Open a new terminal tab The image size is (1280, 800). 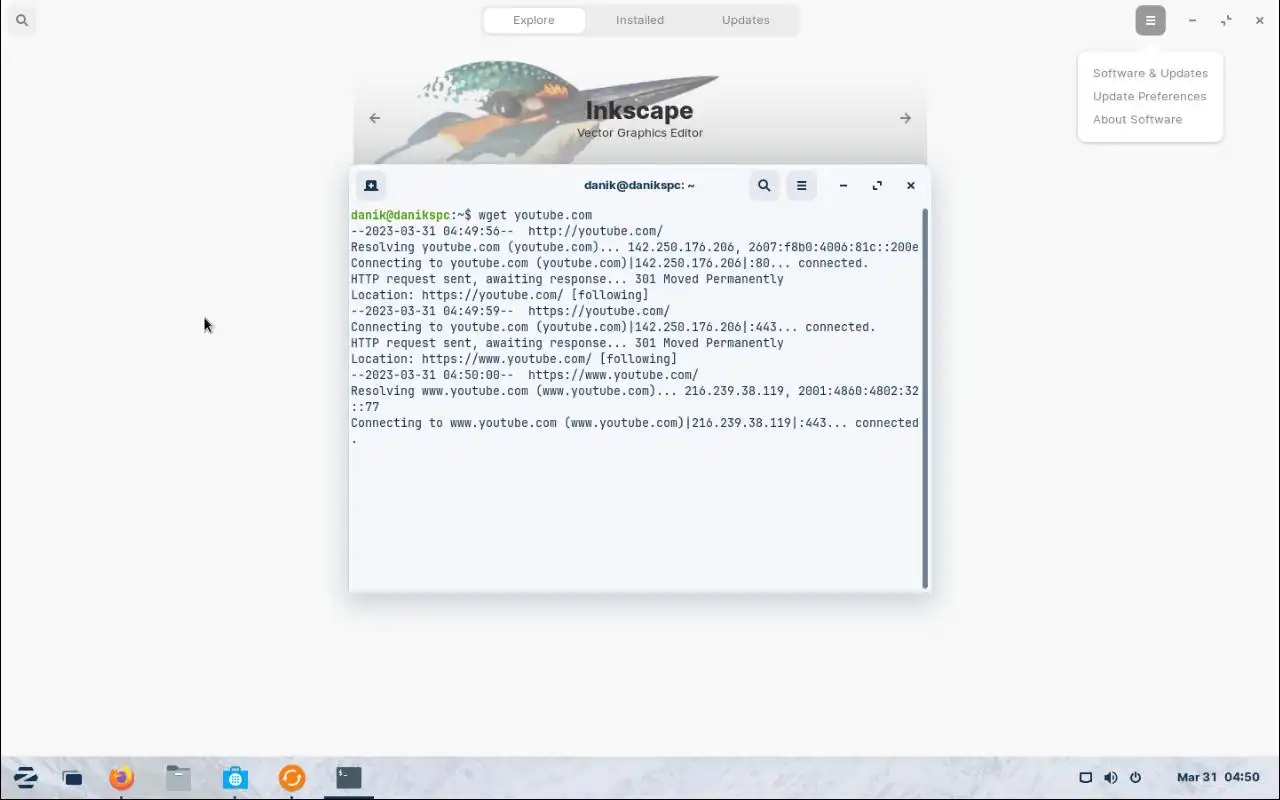(371, 185)
